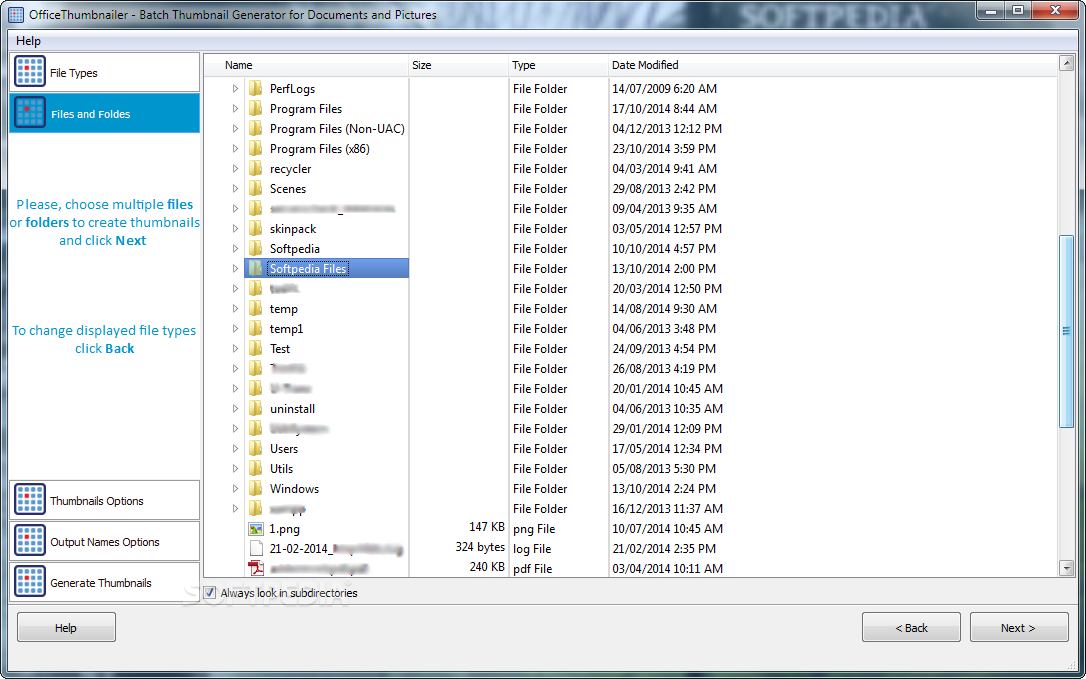Click the Test folder icon

pos(256,349)
